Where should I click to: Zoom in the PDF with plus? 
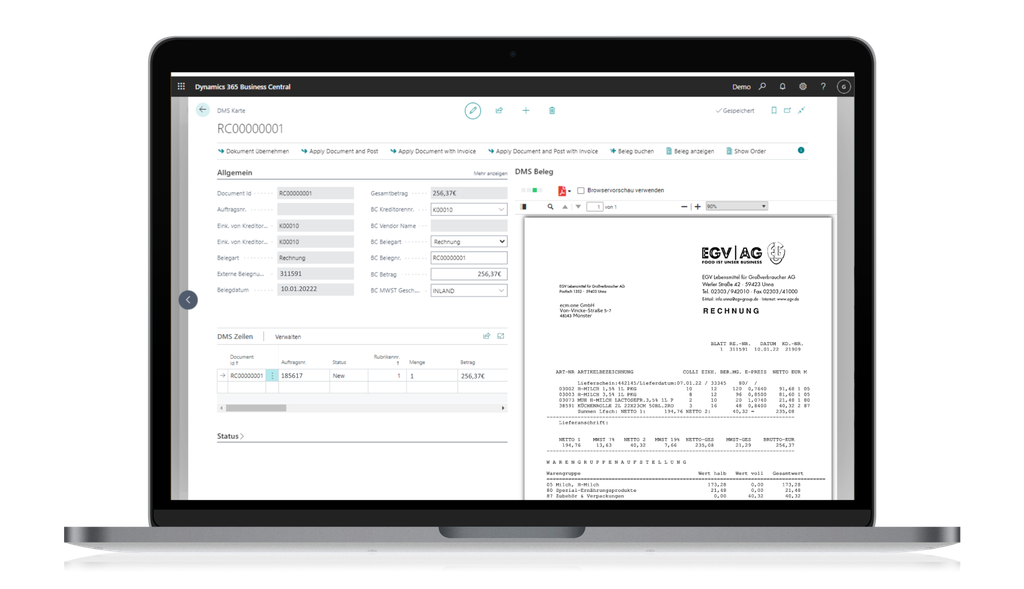tap(697, 206)
